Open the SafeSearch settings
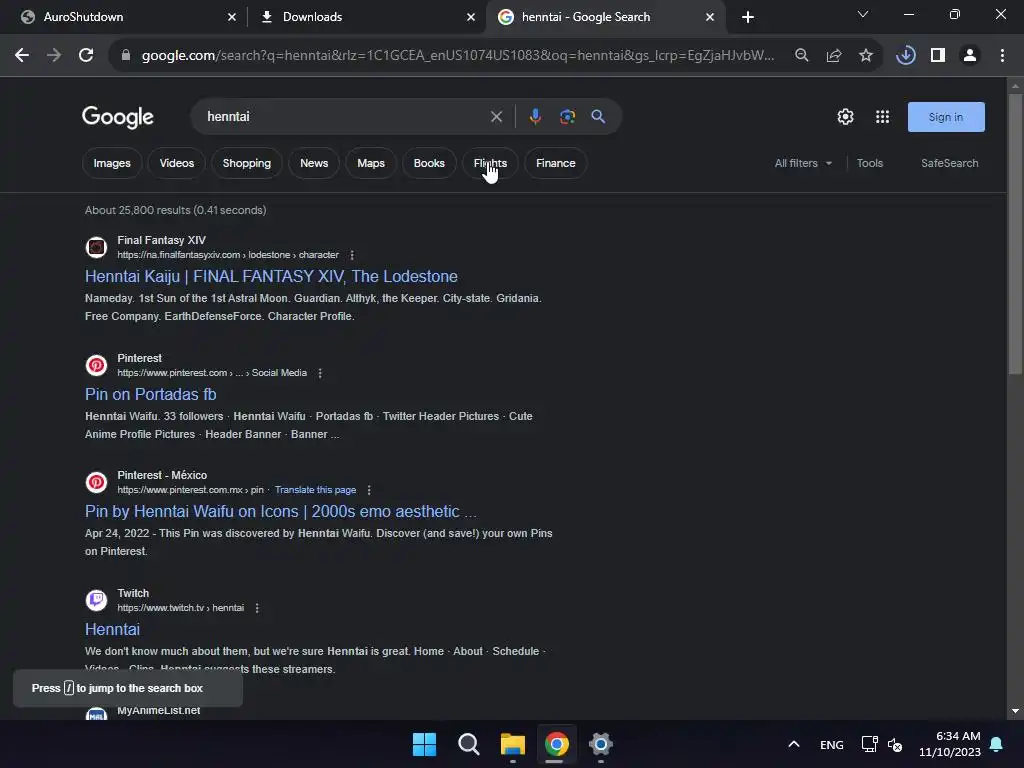The image size is (1024, 768). click(x=950, y=163)
